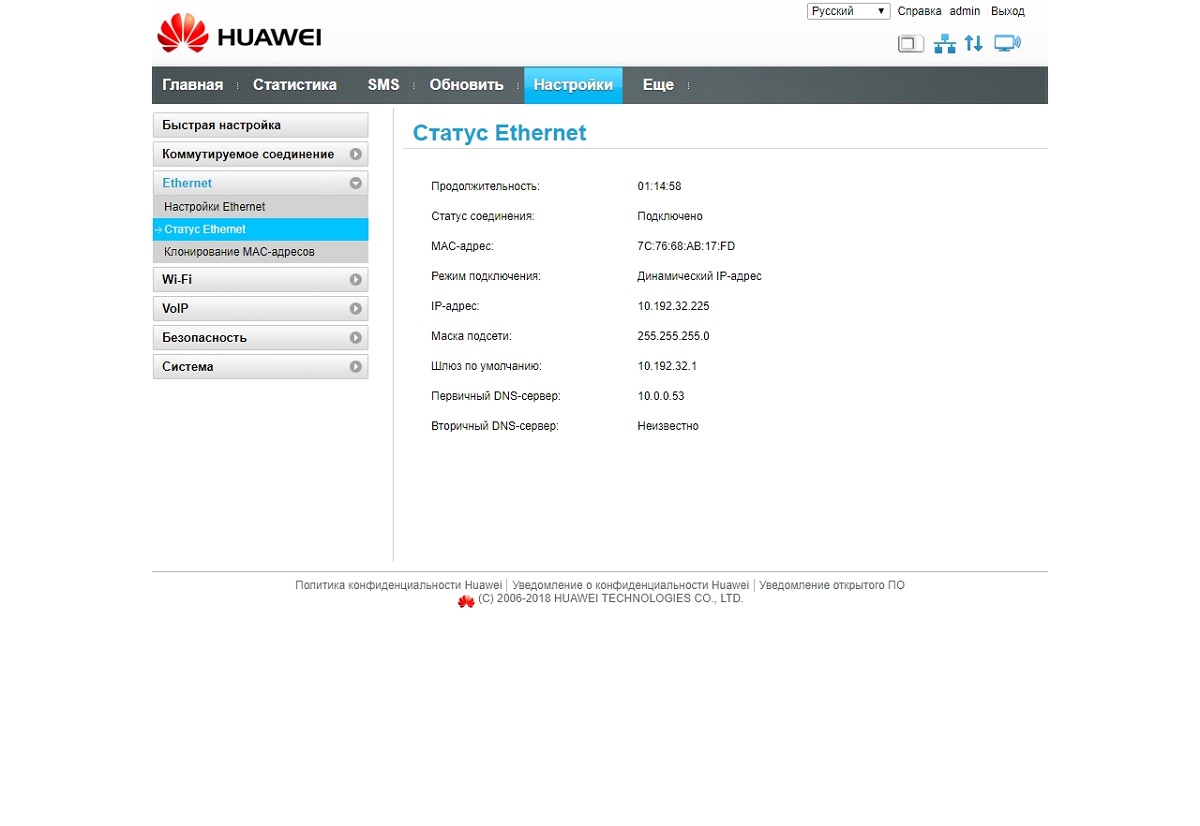Screen dimensions: 1200x826
Task: Click the Статус Ethernet page heading
Action: coord(500,133)
